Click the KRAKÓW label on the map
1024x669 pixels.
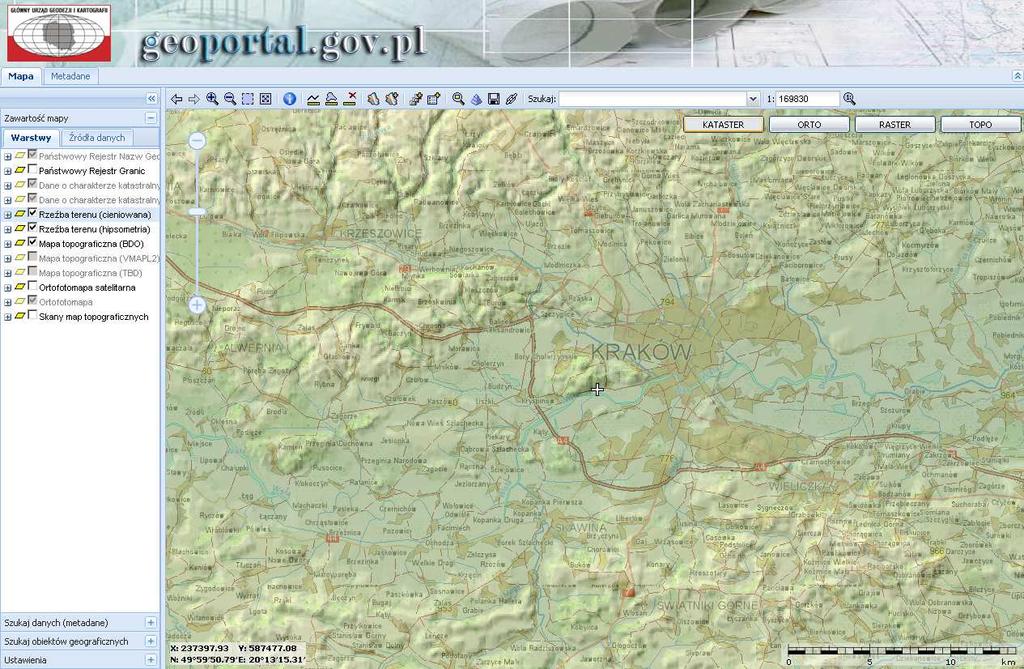tap(641, 352)
